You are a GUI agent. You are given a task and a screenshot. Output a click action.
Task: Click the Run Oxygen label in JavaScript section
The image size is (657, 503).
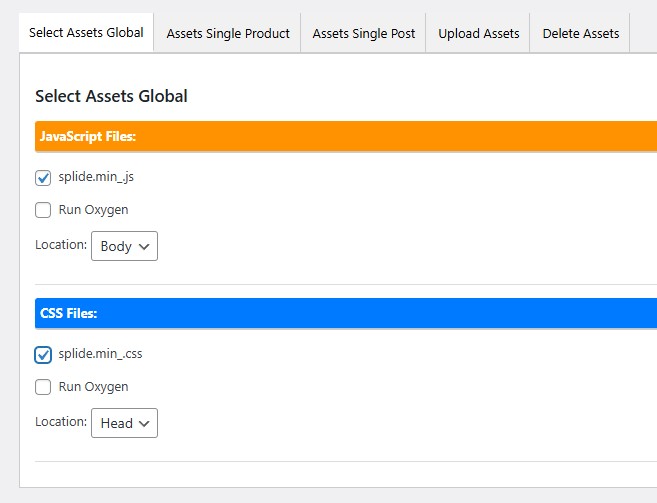pyautogui.click(x=93, y=210)
